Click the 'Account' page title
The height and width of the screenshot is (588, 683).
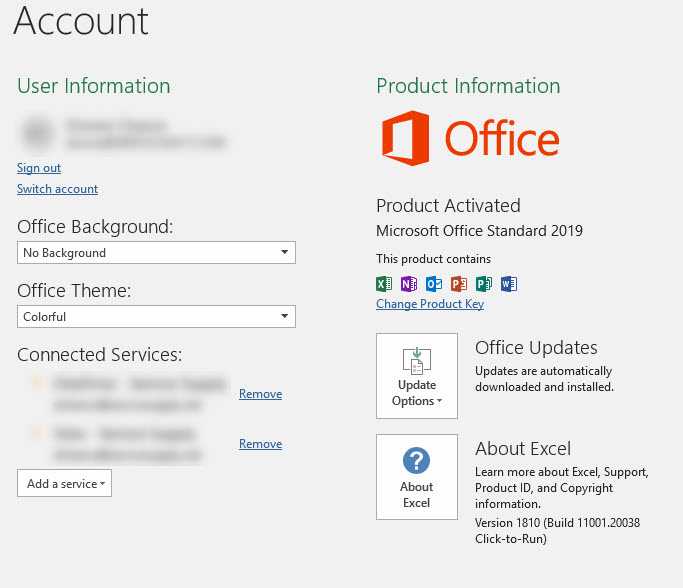tap(81, 20)
